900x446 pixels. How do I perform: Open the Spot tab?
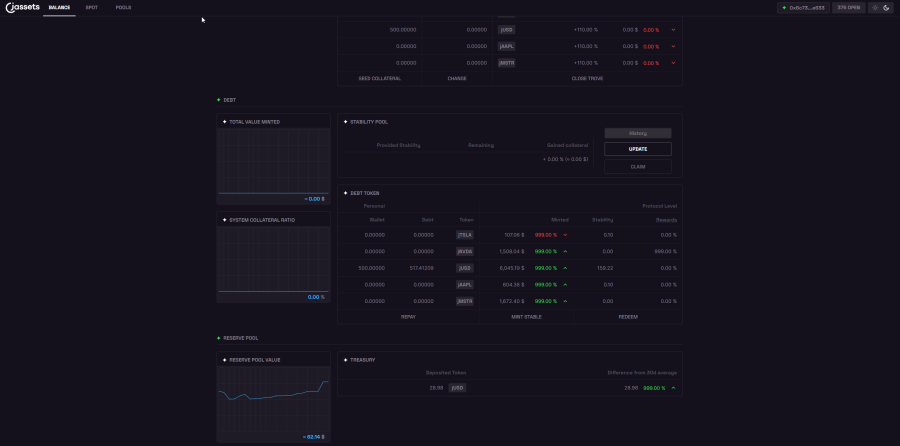(92, 7)
